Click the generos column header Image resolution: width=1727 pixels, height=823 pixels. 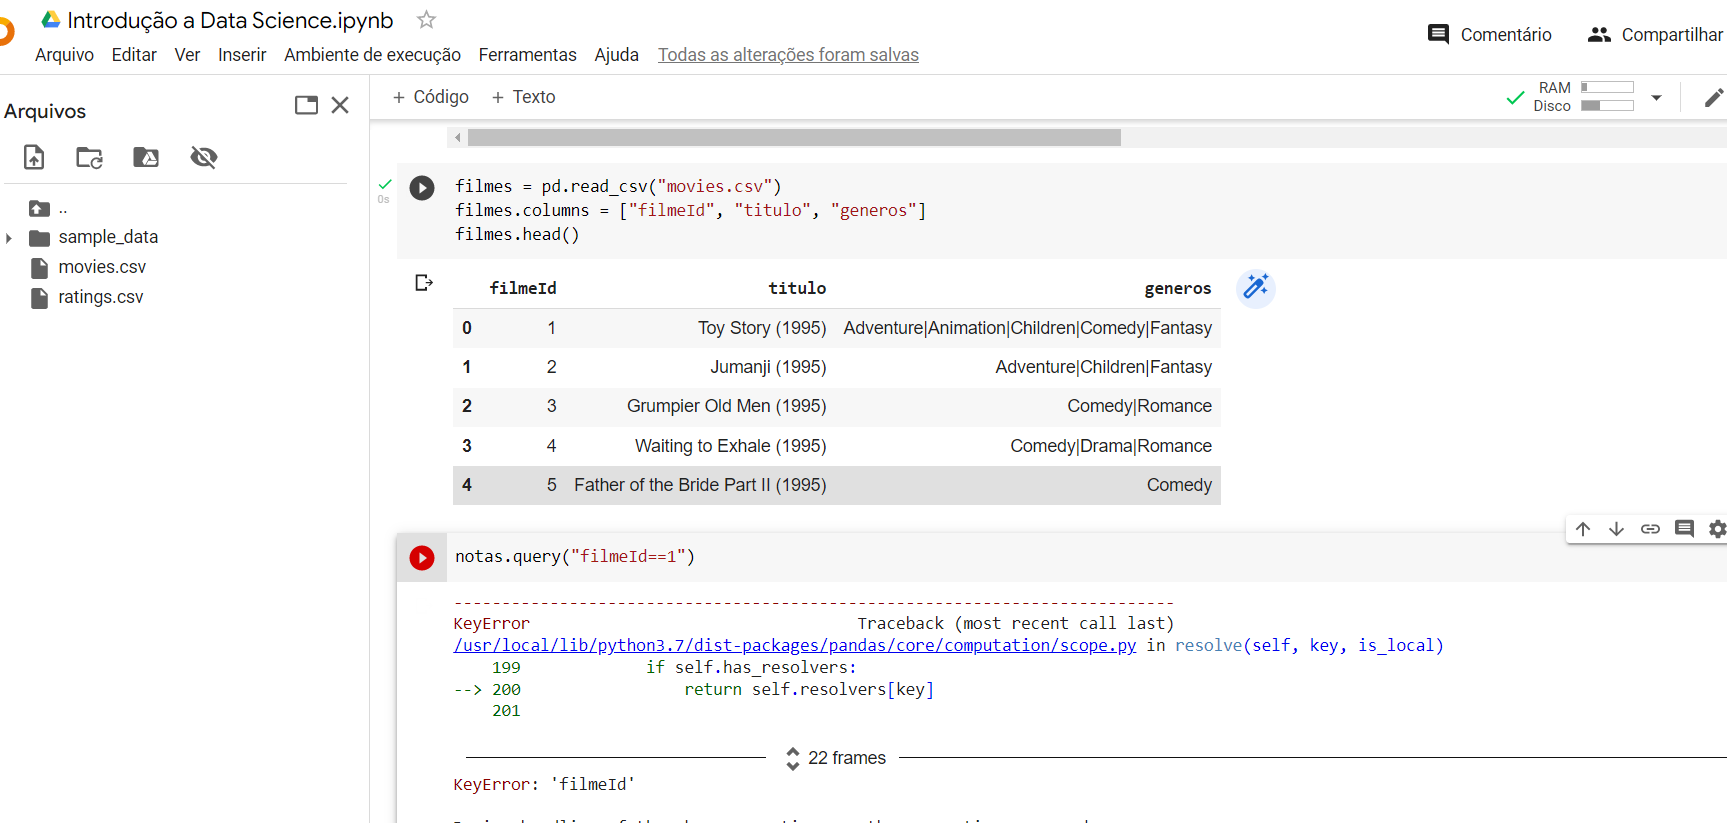1178,289
